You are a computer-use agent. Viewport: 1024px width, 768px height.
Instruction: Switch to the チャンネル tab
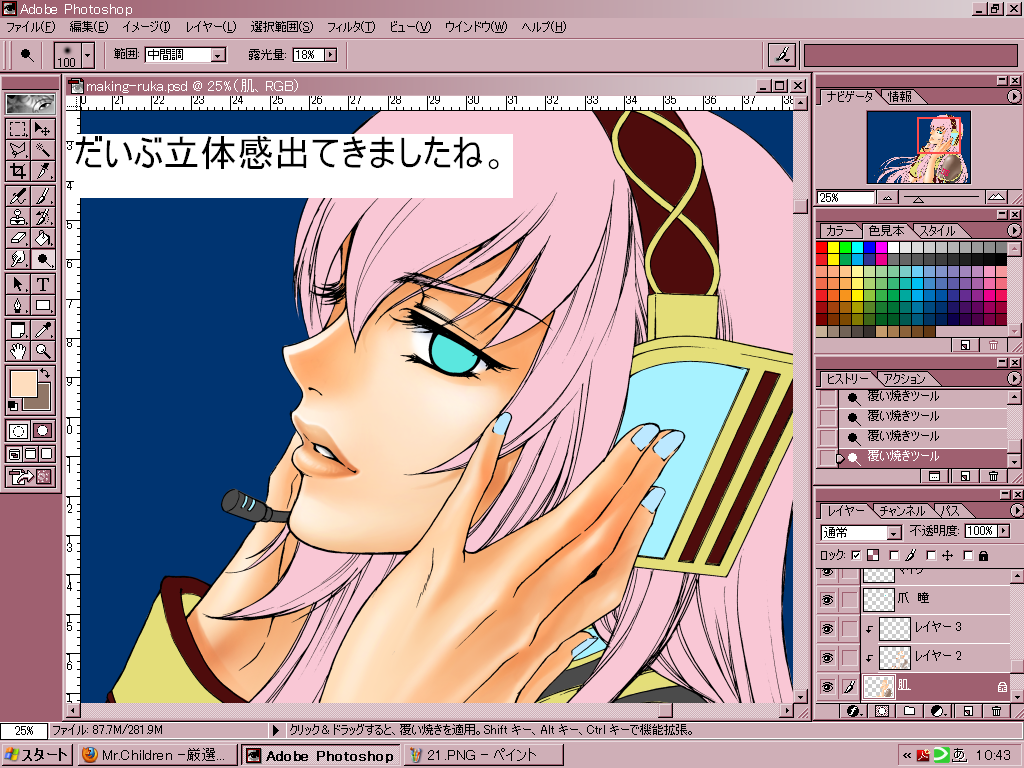click(902, 511)
